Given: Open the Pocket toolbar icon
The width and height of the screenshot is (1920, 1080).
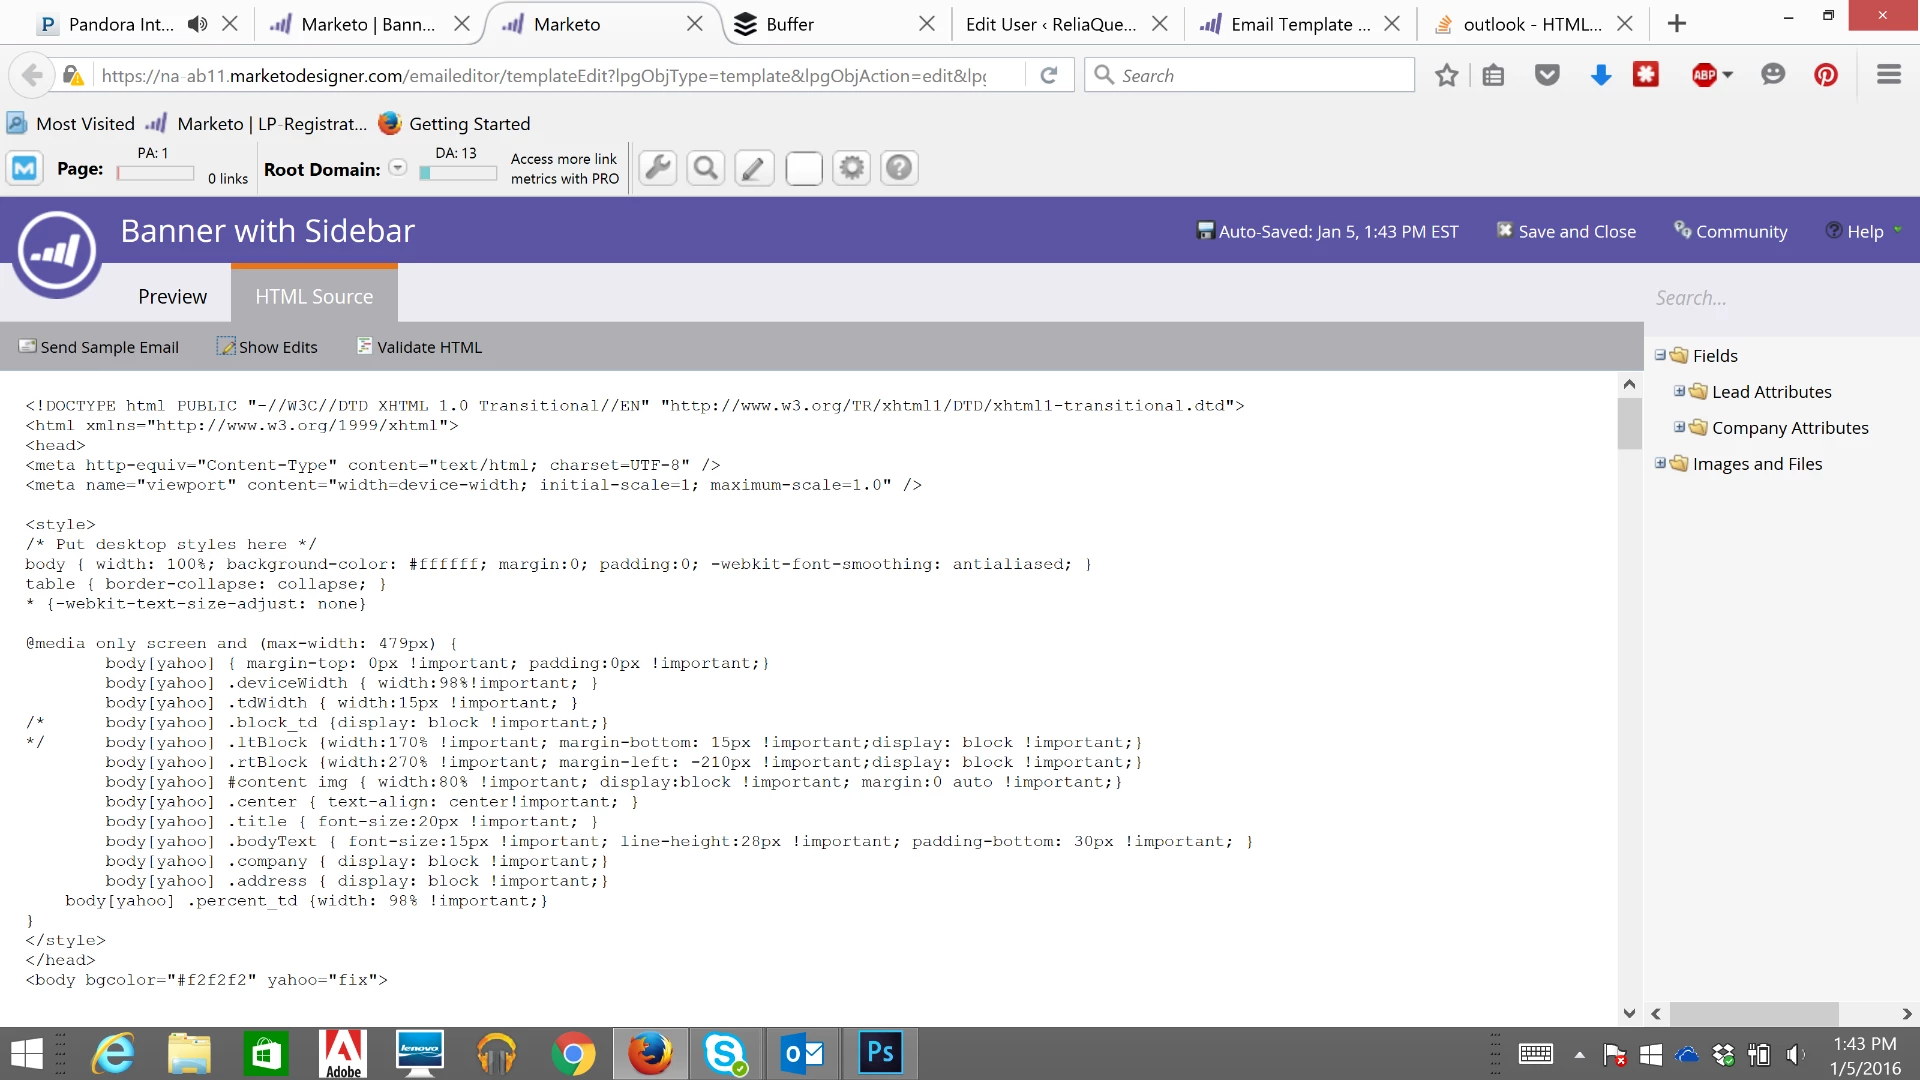Looking at the screenshot, I should pyautogui.click(x=1547, y=75).
